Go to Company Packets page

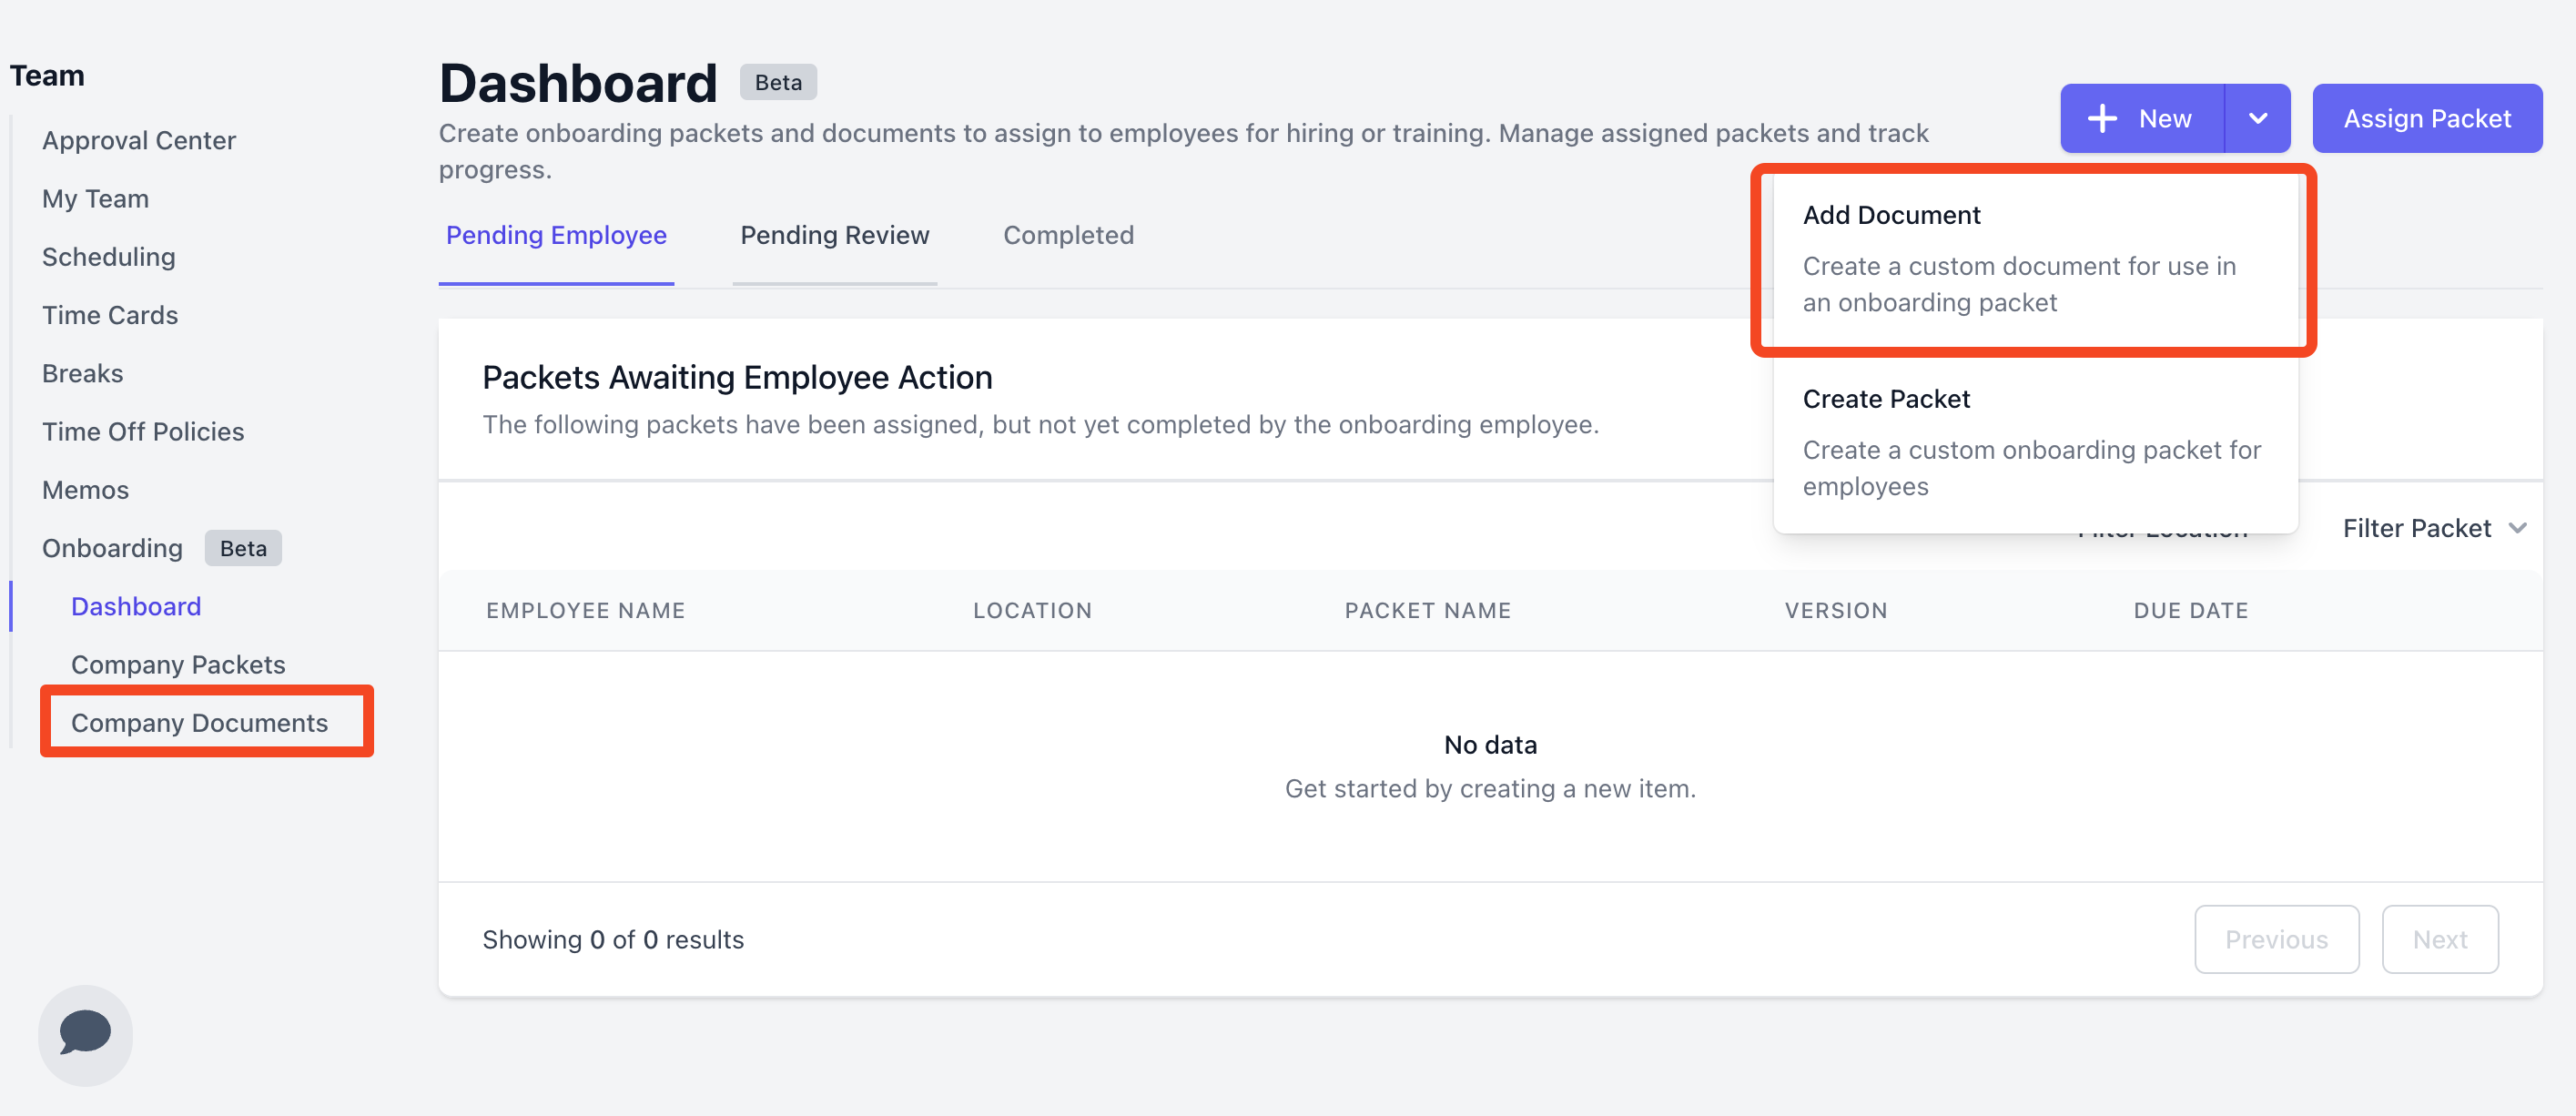(178, 664)
